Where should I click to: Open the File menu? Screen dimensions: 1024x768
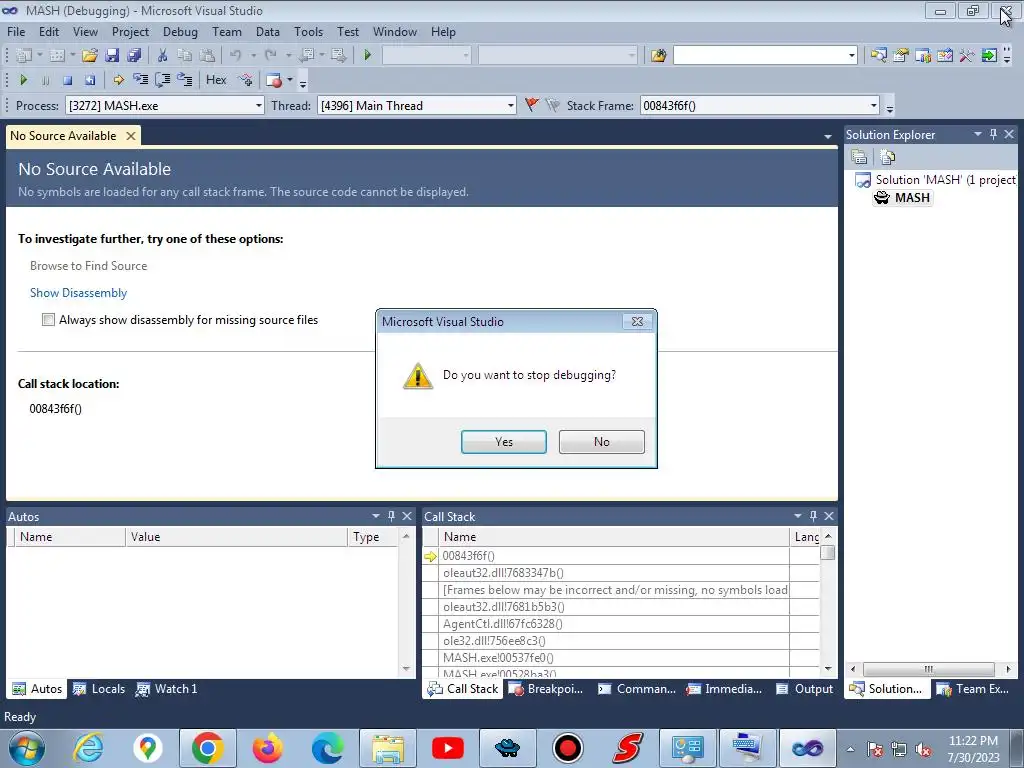click(16, 31)
